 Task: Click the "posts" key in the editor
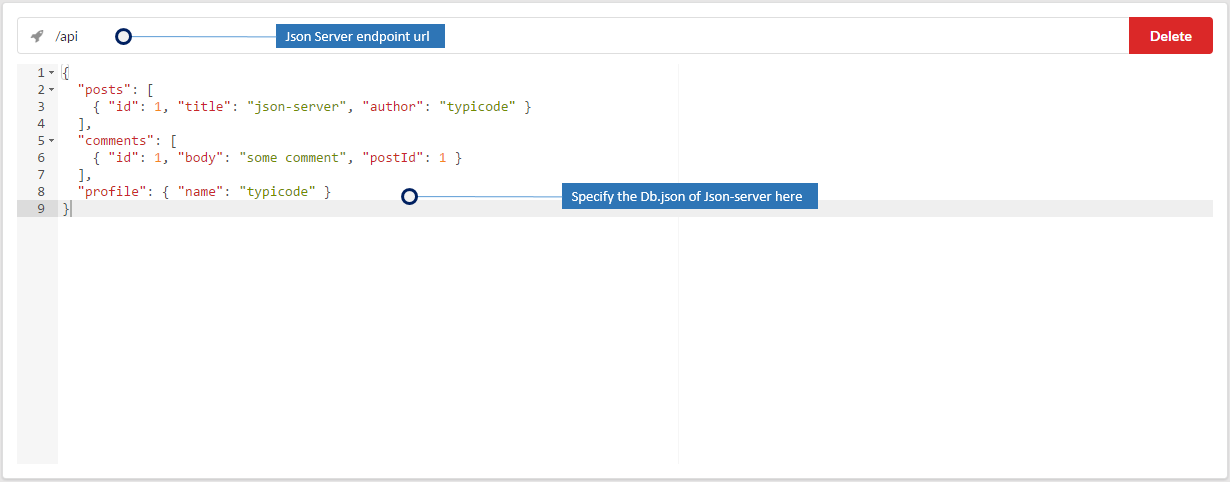104,89
